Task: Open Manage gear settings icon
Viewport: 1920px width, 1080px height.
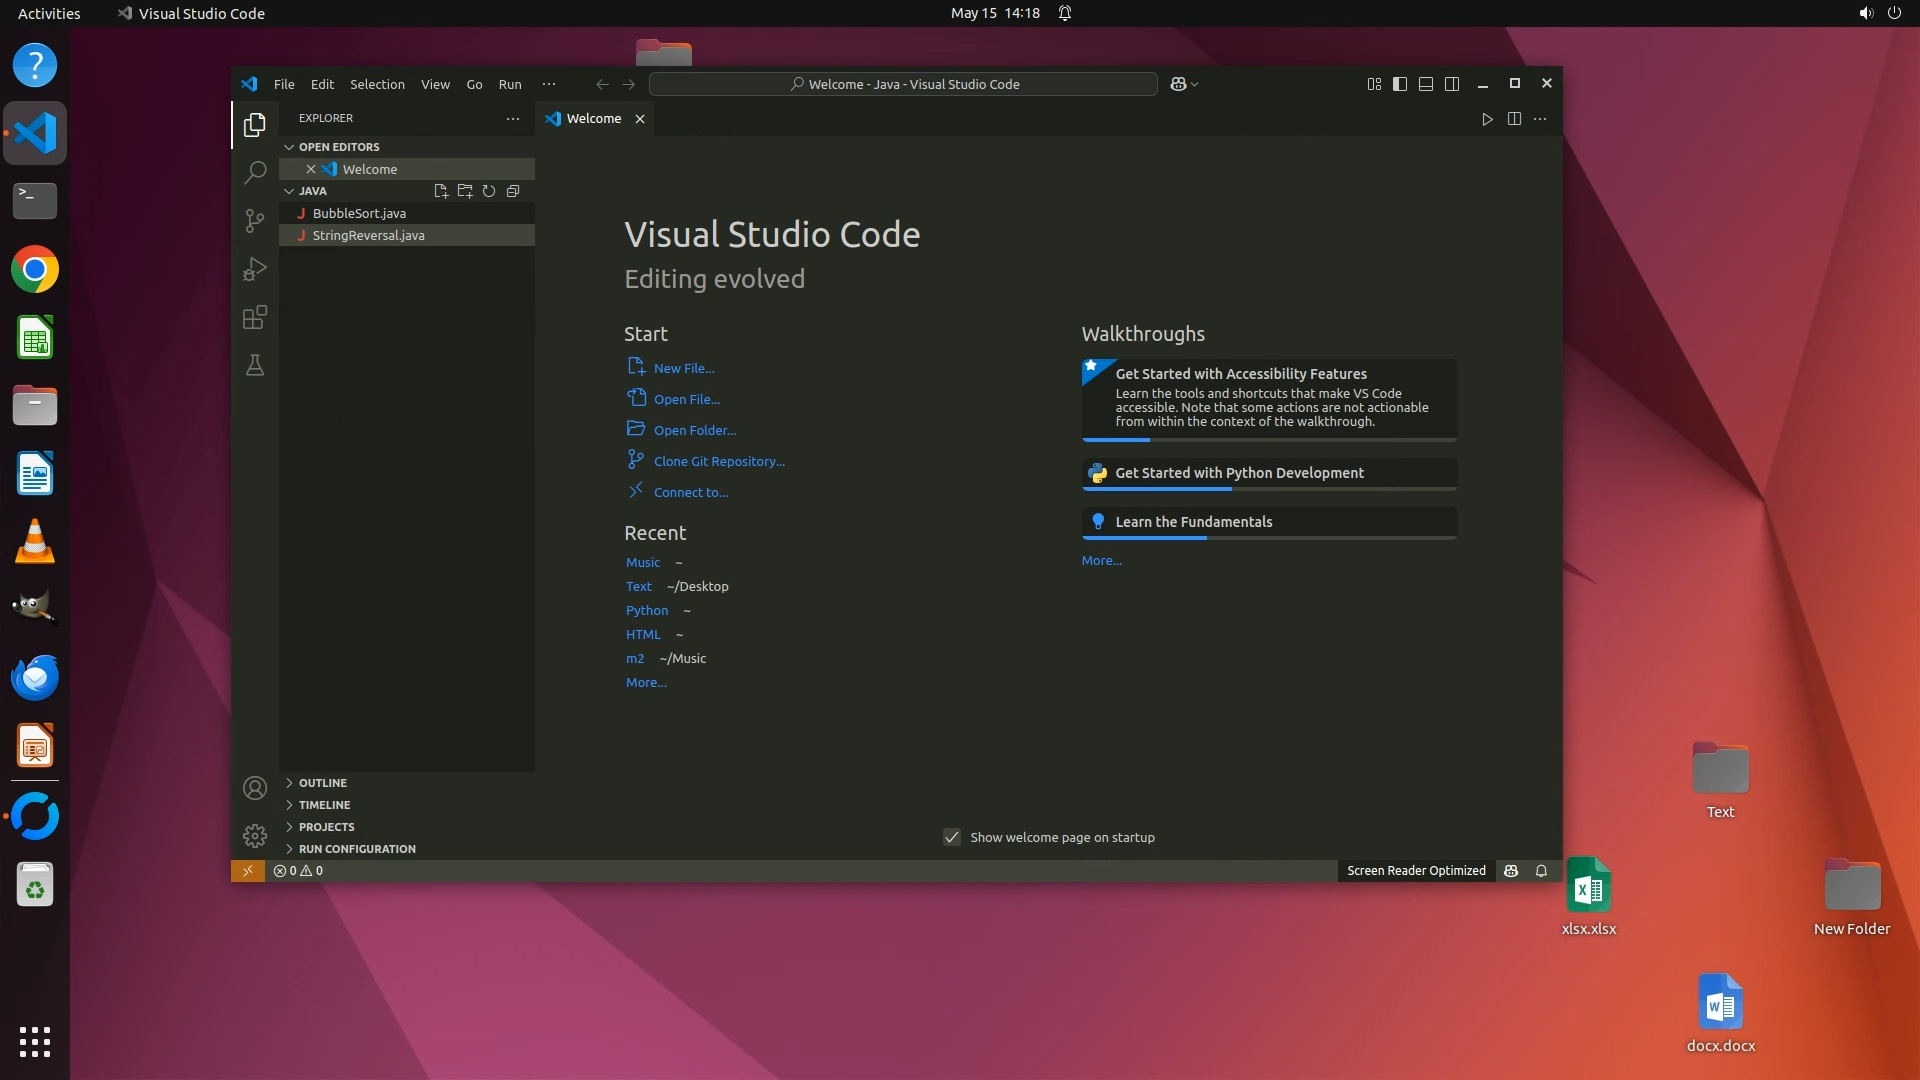Action: (255, 835)
